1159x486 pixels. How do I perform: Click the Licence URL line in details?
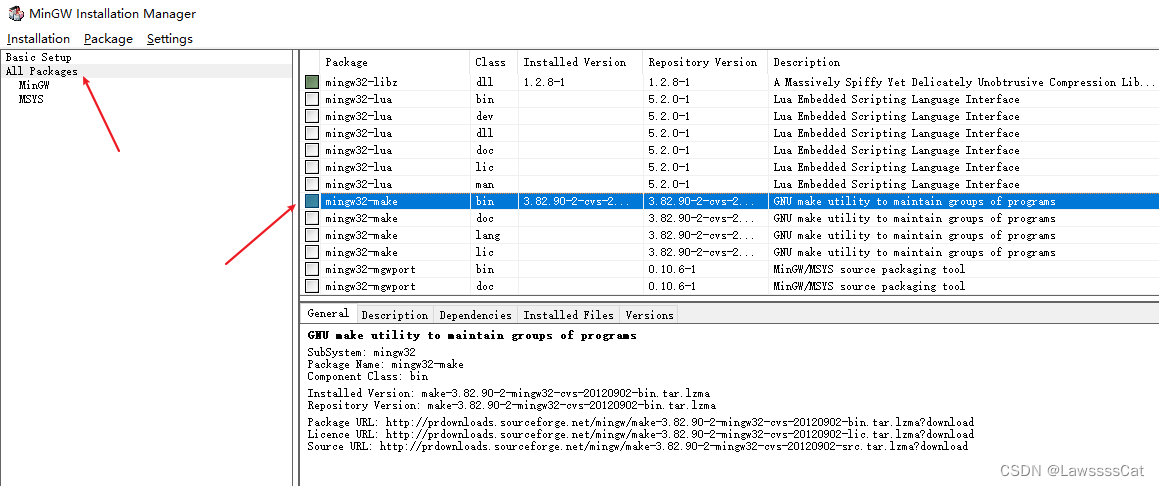(x=640, y=434)
